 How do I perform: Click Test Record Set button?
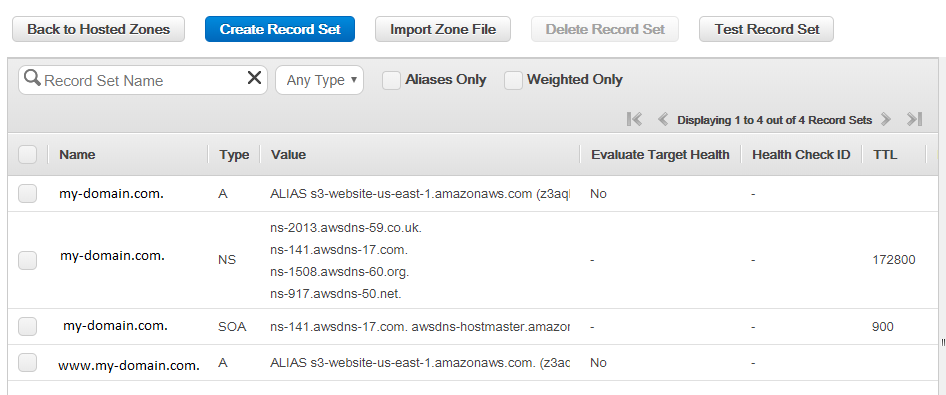[x=766, y=29]
